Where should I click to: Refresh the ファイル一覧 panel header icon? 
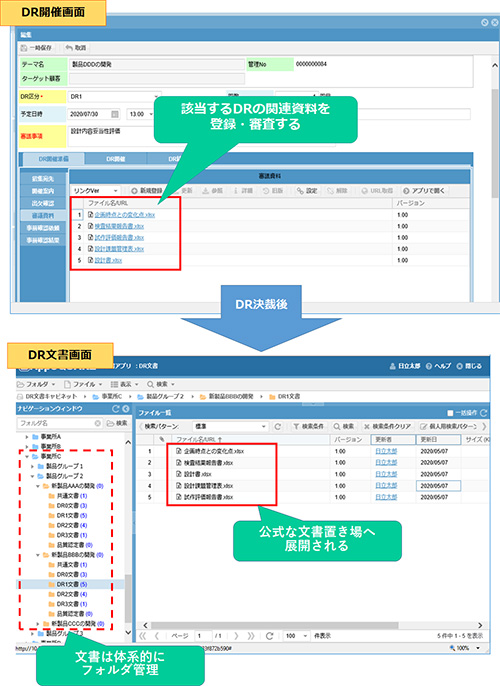(x=483, y=413)
